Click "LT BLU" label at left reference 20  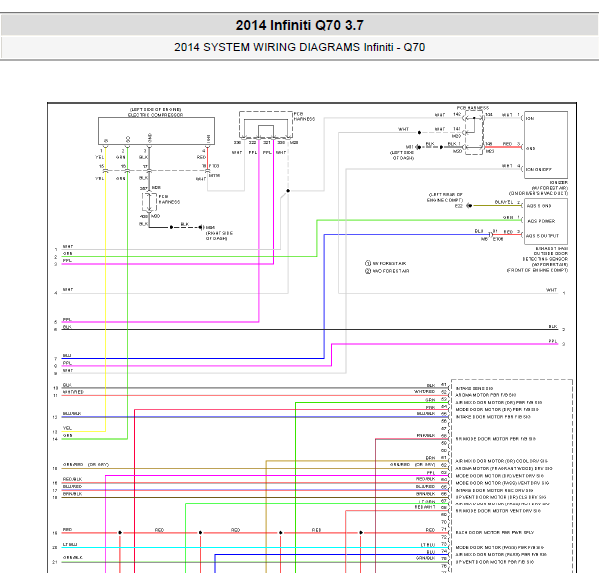(x=70, y=545)
